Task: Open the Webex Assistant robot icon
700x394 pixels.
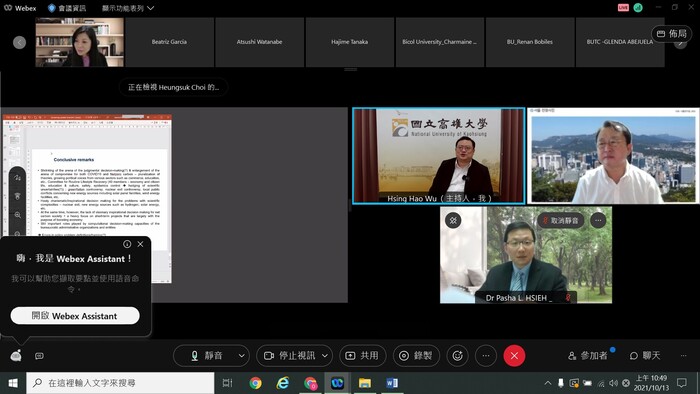Action: coord(16,355)
